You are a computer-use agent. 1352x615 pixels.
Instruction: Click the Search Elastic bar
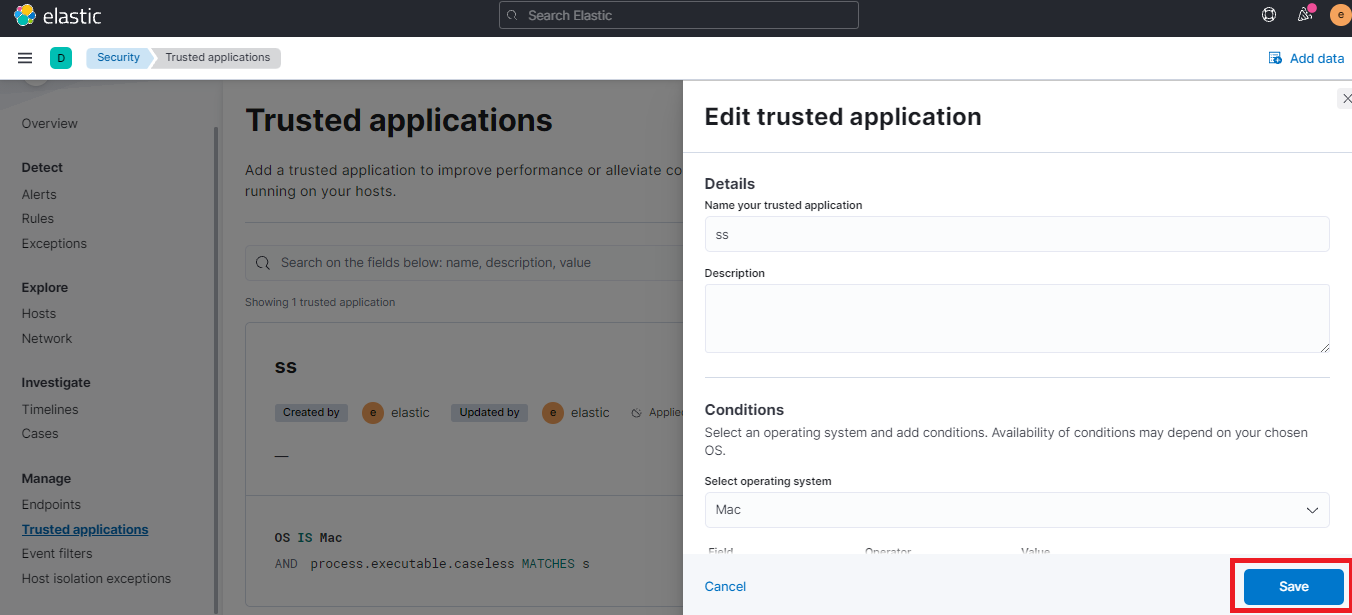coord(678,15)
